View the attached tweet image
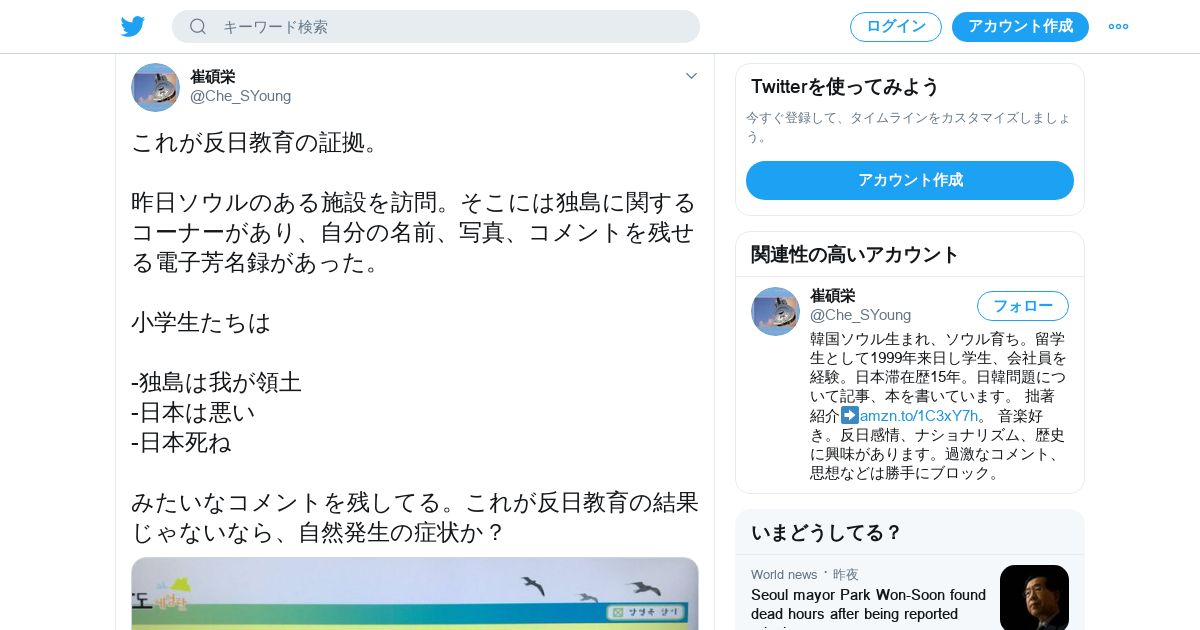 415,593
